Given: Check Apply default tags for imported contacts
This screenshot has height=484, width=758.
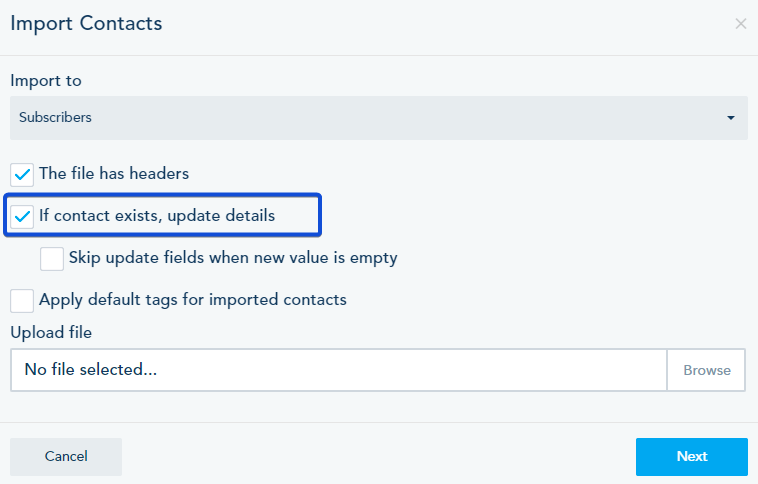Looking at the screenshot, I should (22, 300).
